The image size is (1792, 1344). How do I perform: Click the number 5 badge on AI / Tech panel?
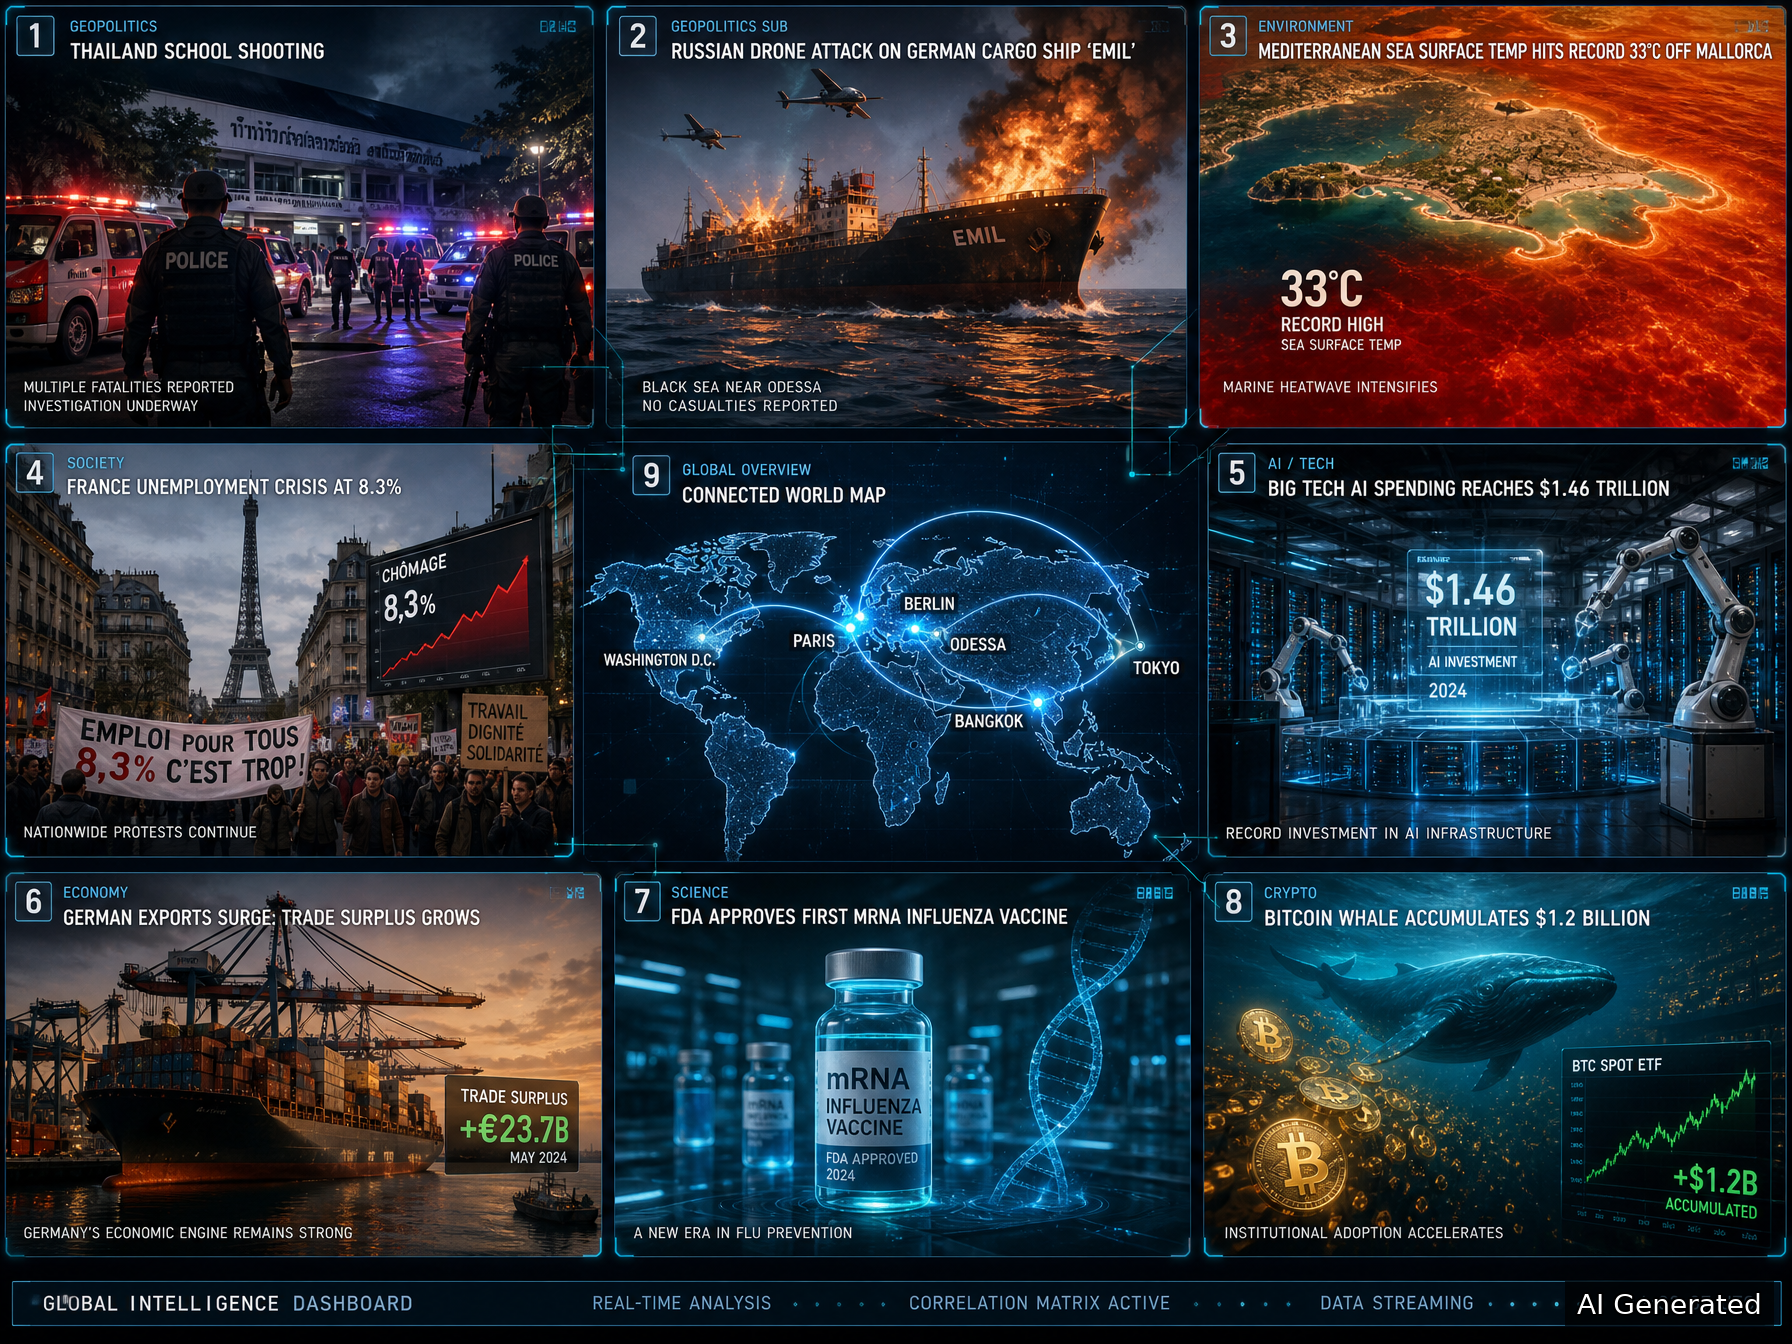(x=1236, y=473)
